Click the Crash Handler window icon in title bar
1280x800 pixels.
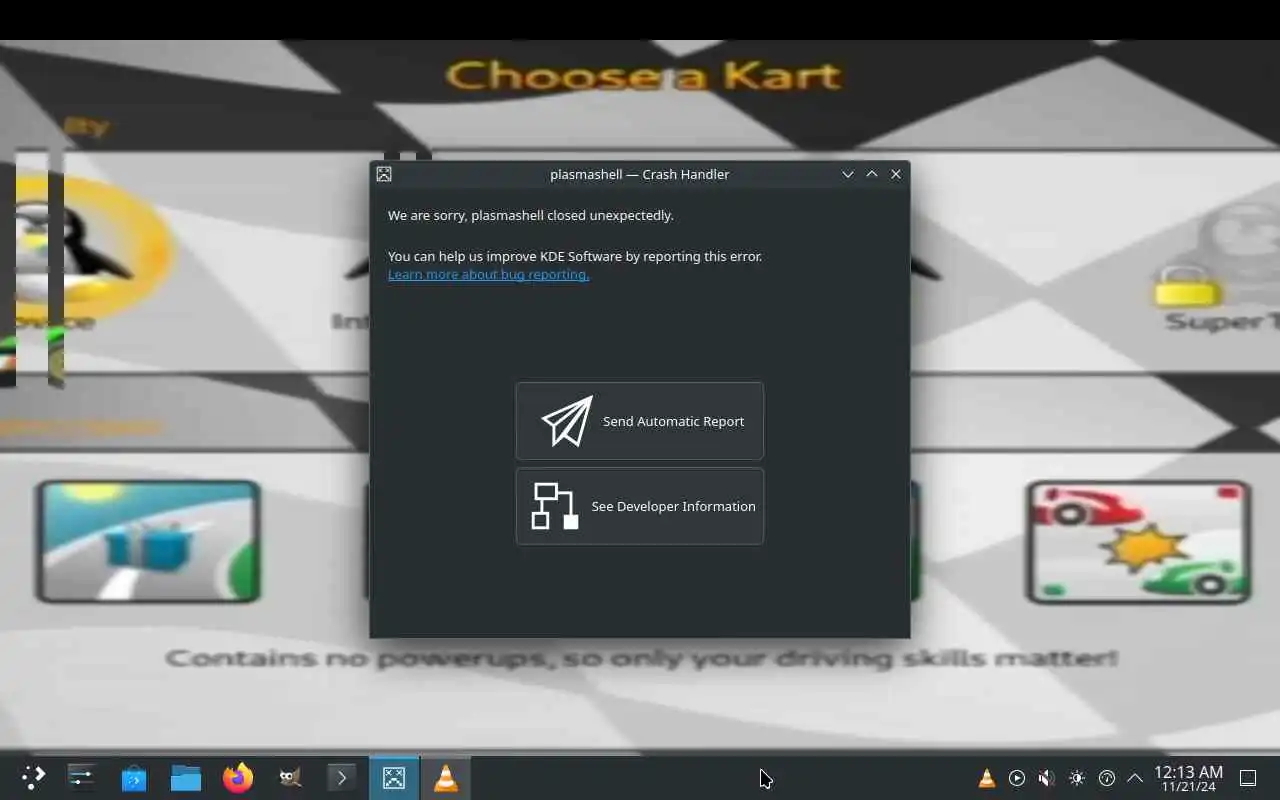(384, 174)
